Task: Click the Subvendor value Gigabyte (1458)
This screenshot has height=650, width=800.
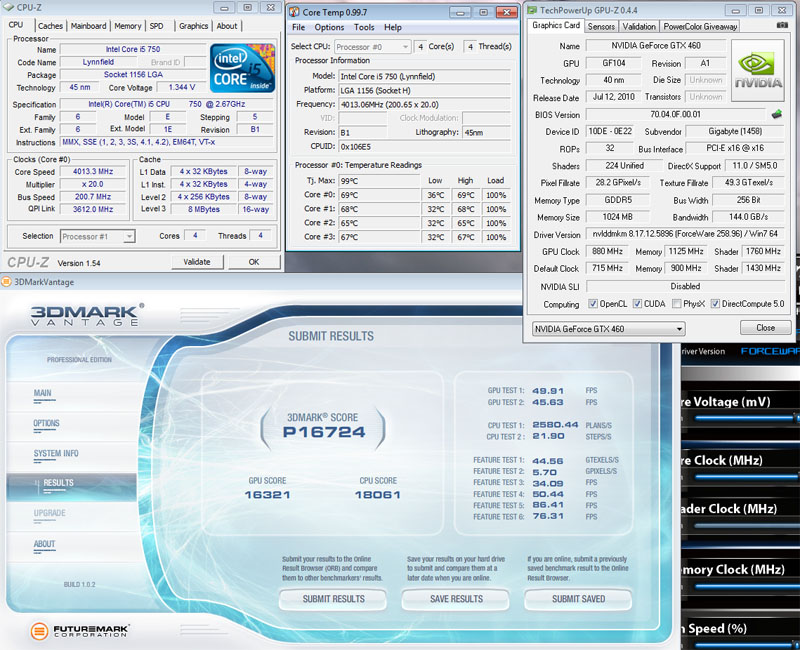Action: [735, 131]
